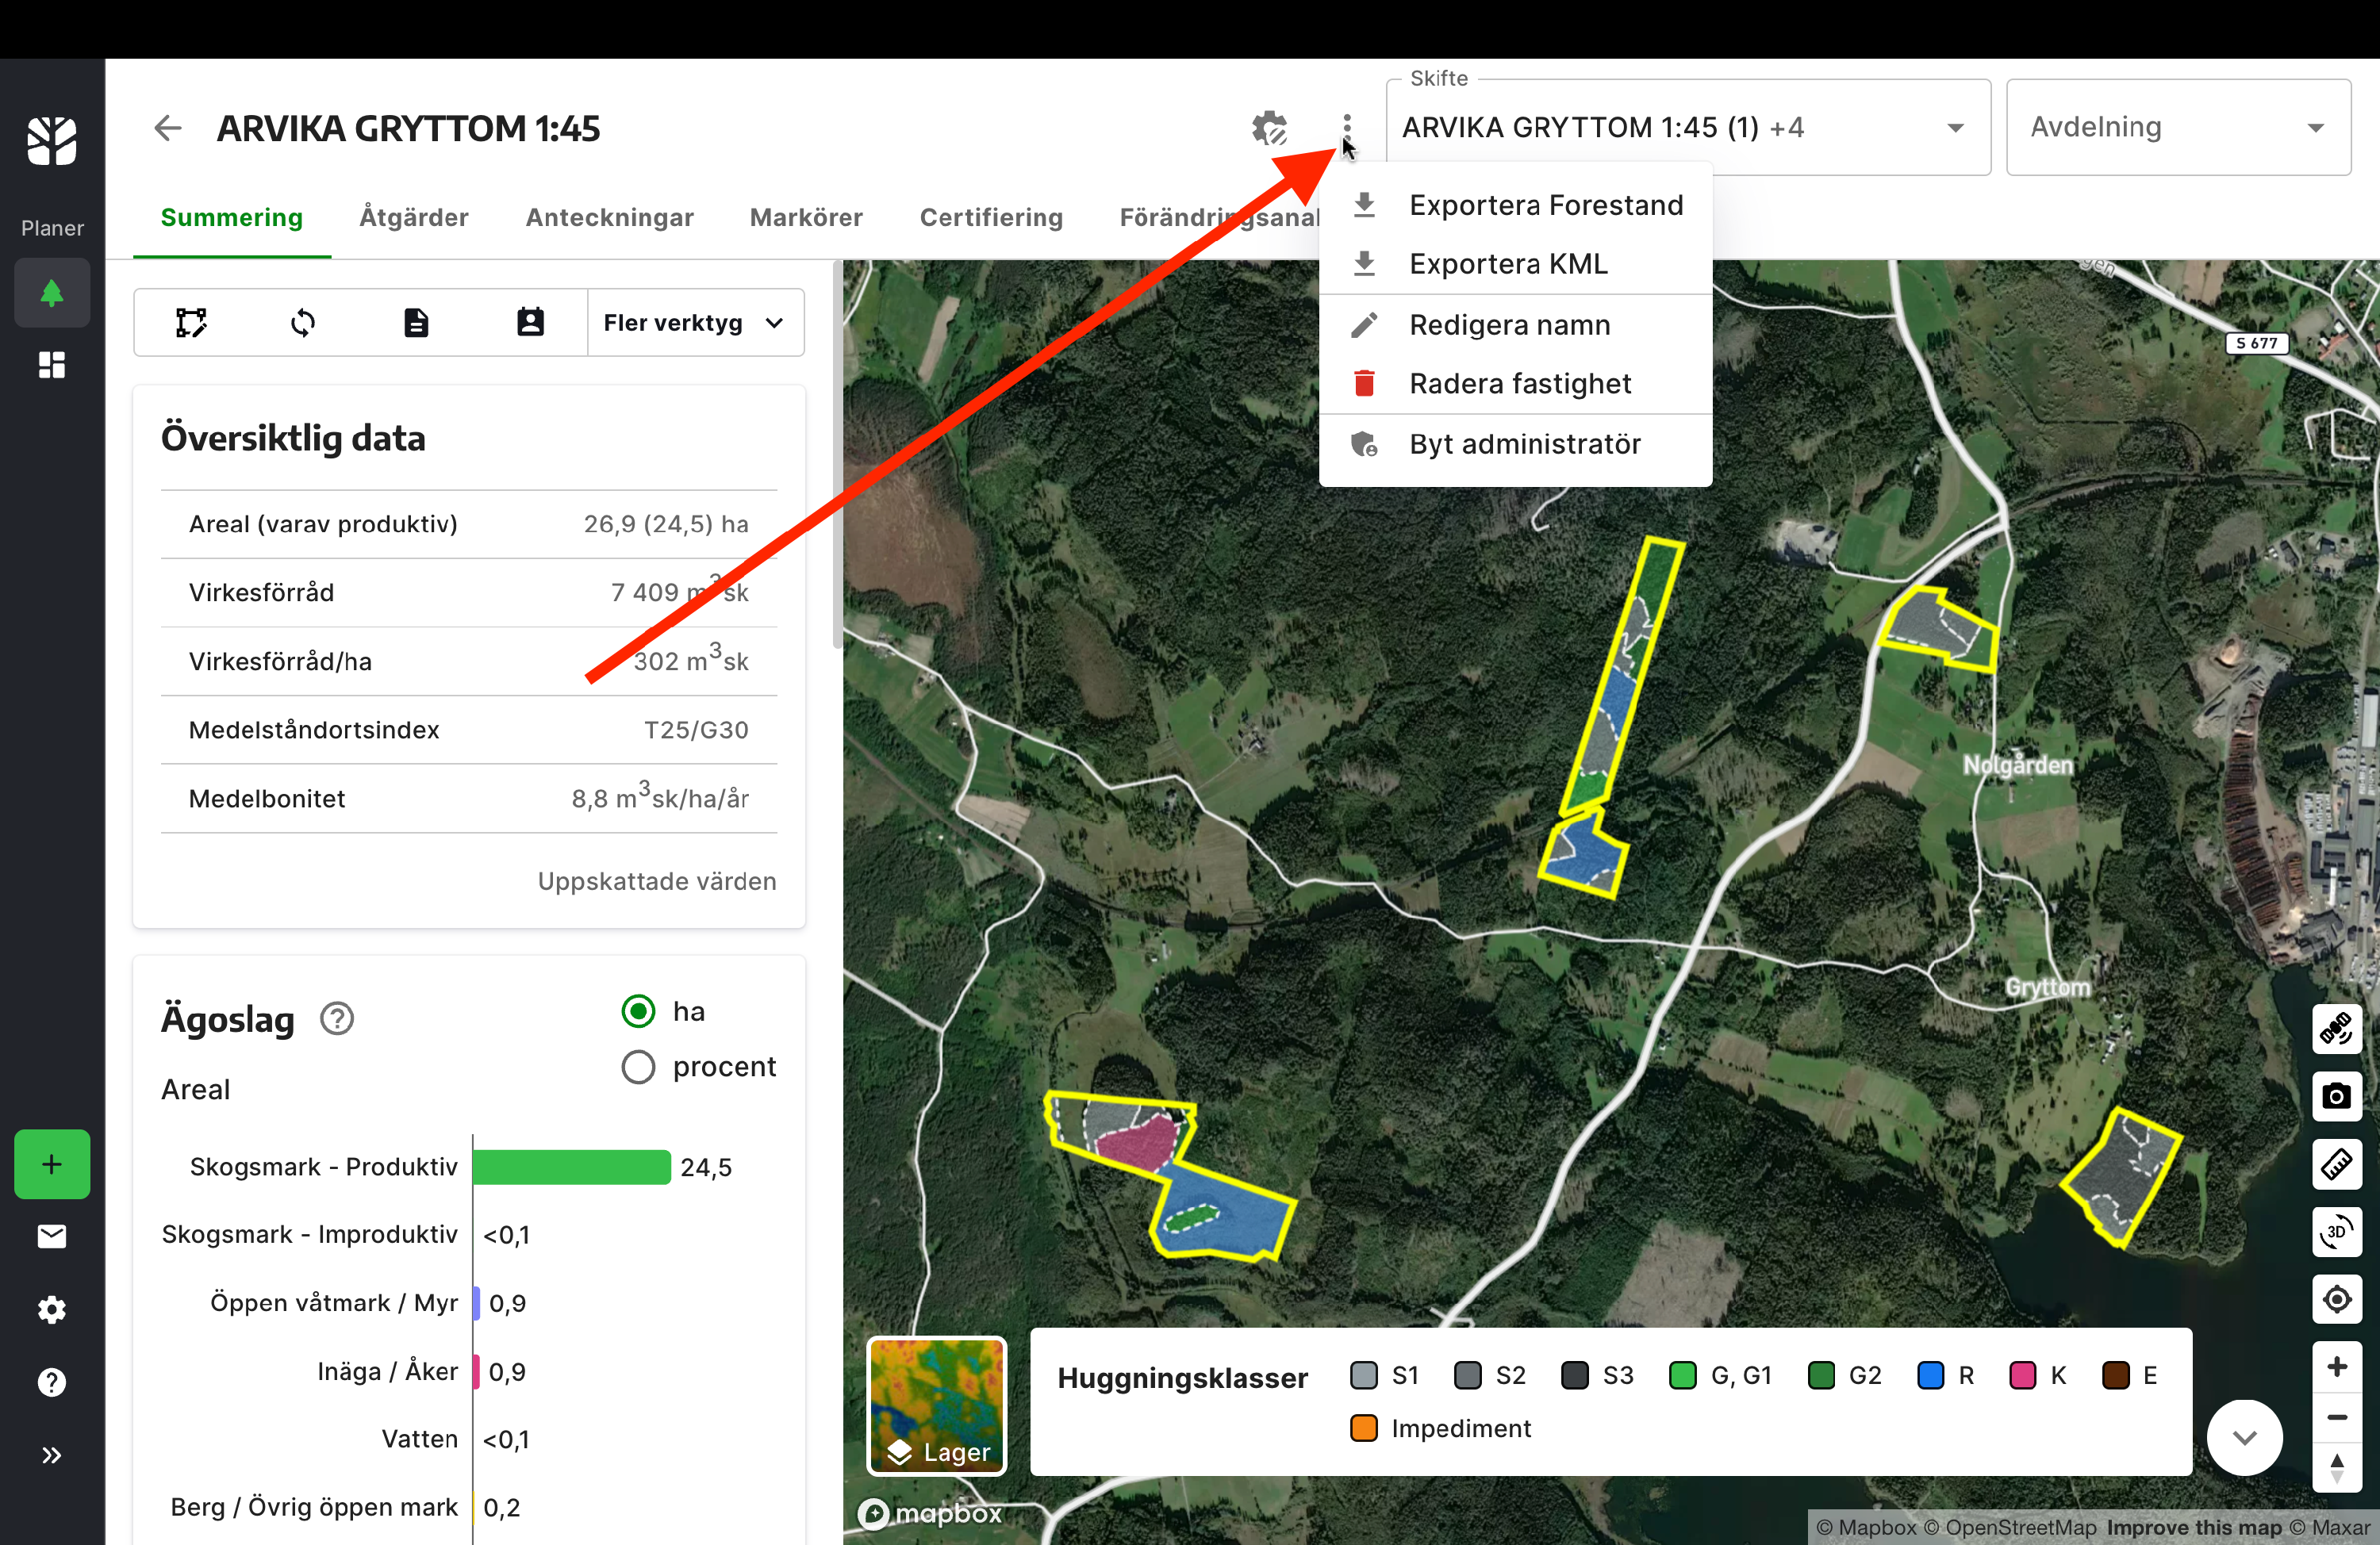Click the blue R legend swatch

click(x=1929, y=1376)
